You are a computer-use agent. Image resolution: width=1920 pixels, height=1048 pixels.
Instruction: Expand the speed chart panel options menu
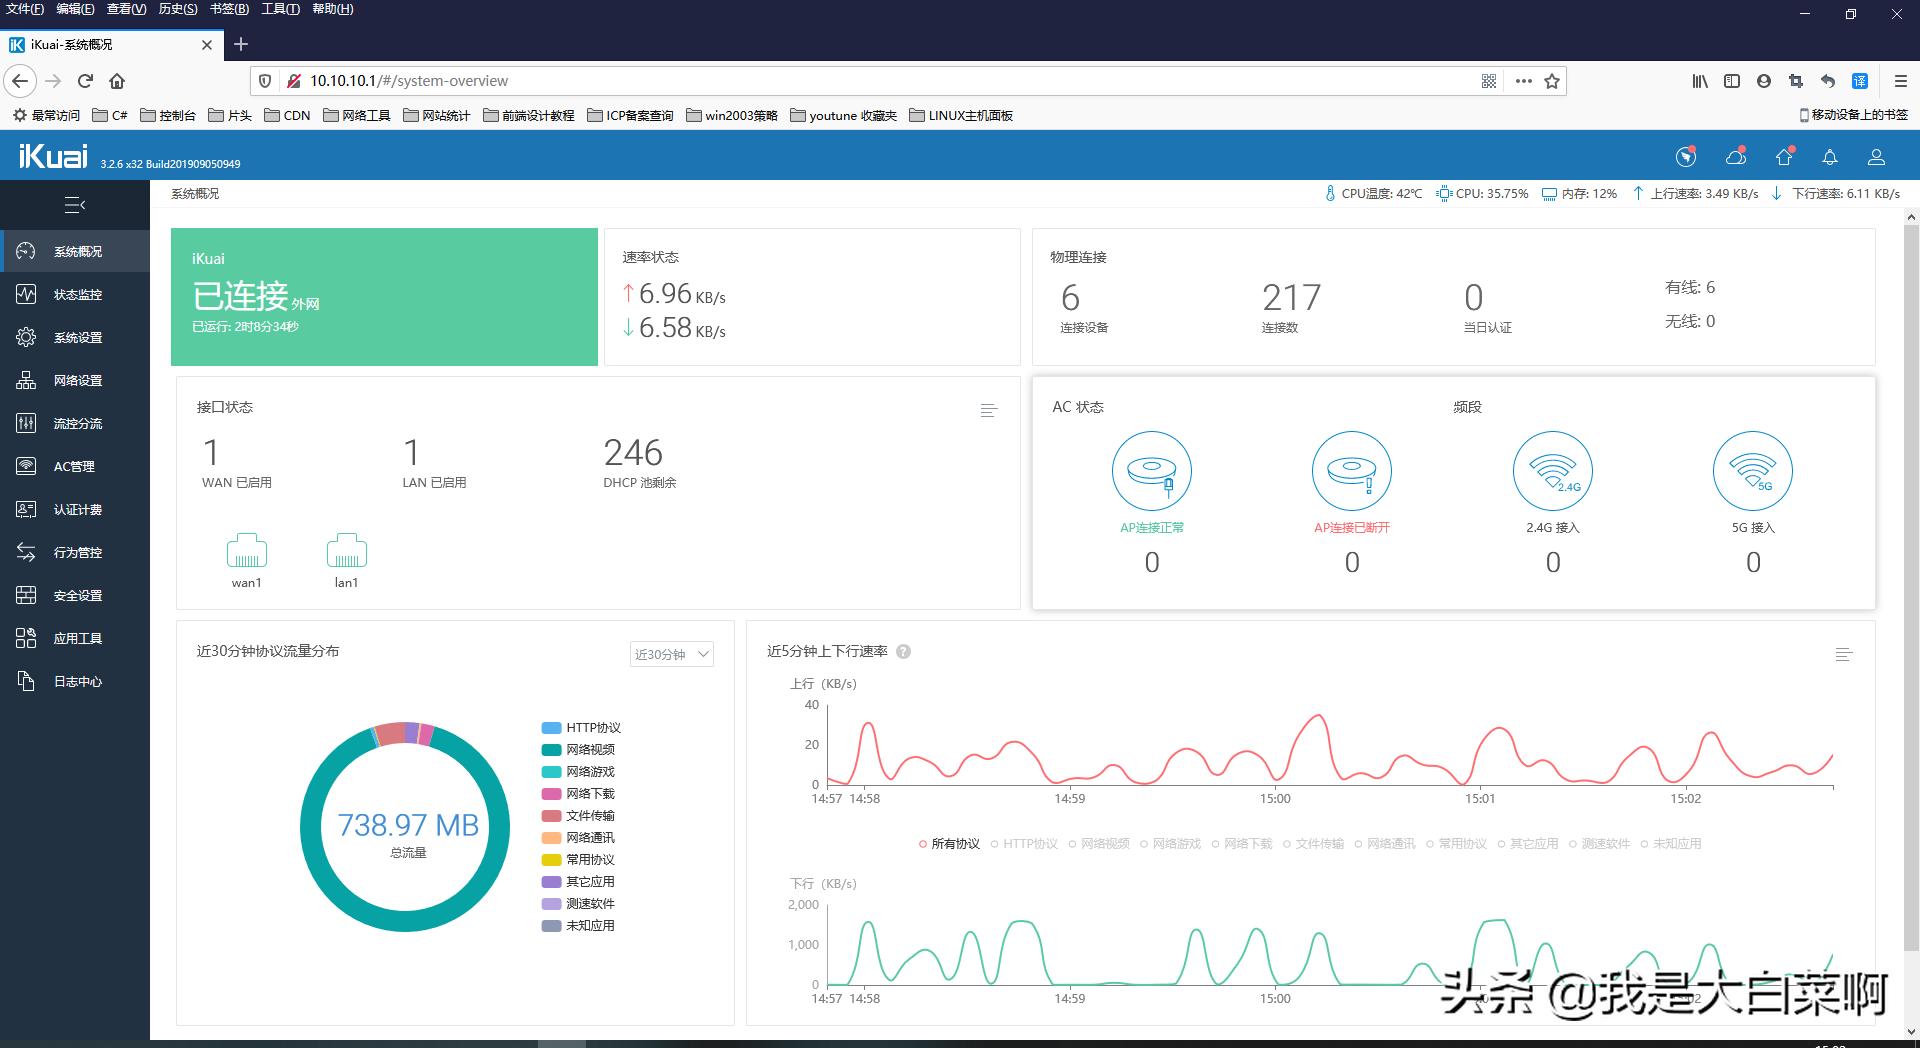pos(1844,655)
